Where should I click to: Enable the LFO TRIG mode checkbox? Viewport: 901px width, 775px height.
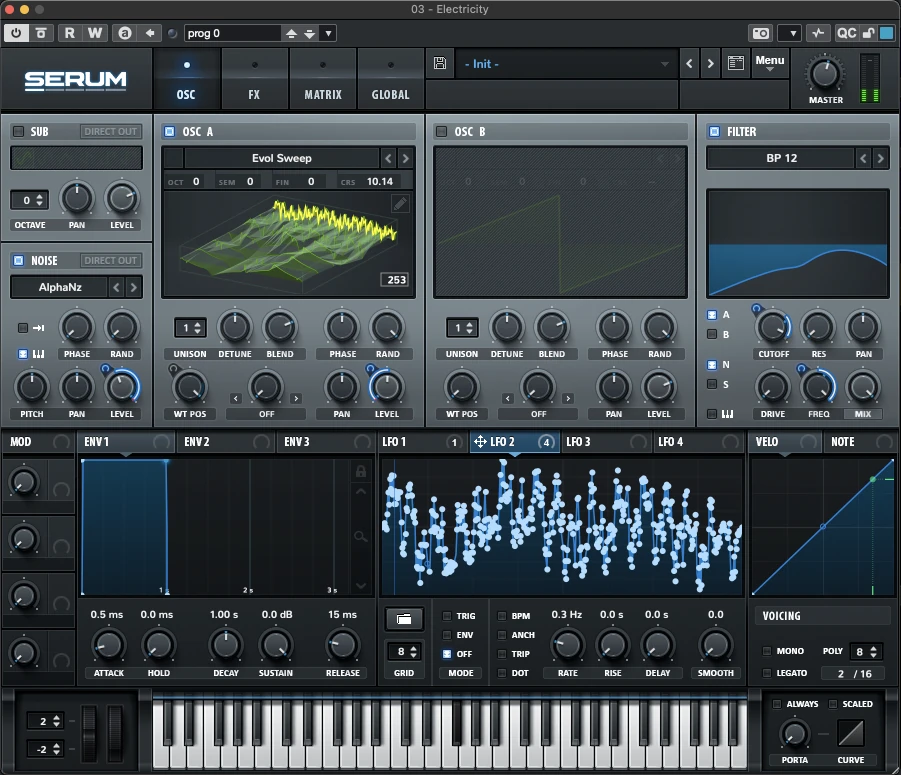click(x=446, y=616)
